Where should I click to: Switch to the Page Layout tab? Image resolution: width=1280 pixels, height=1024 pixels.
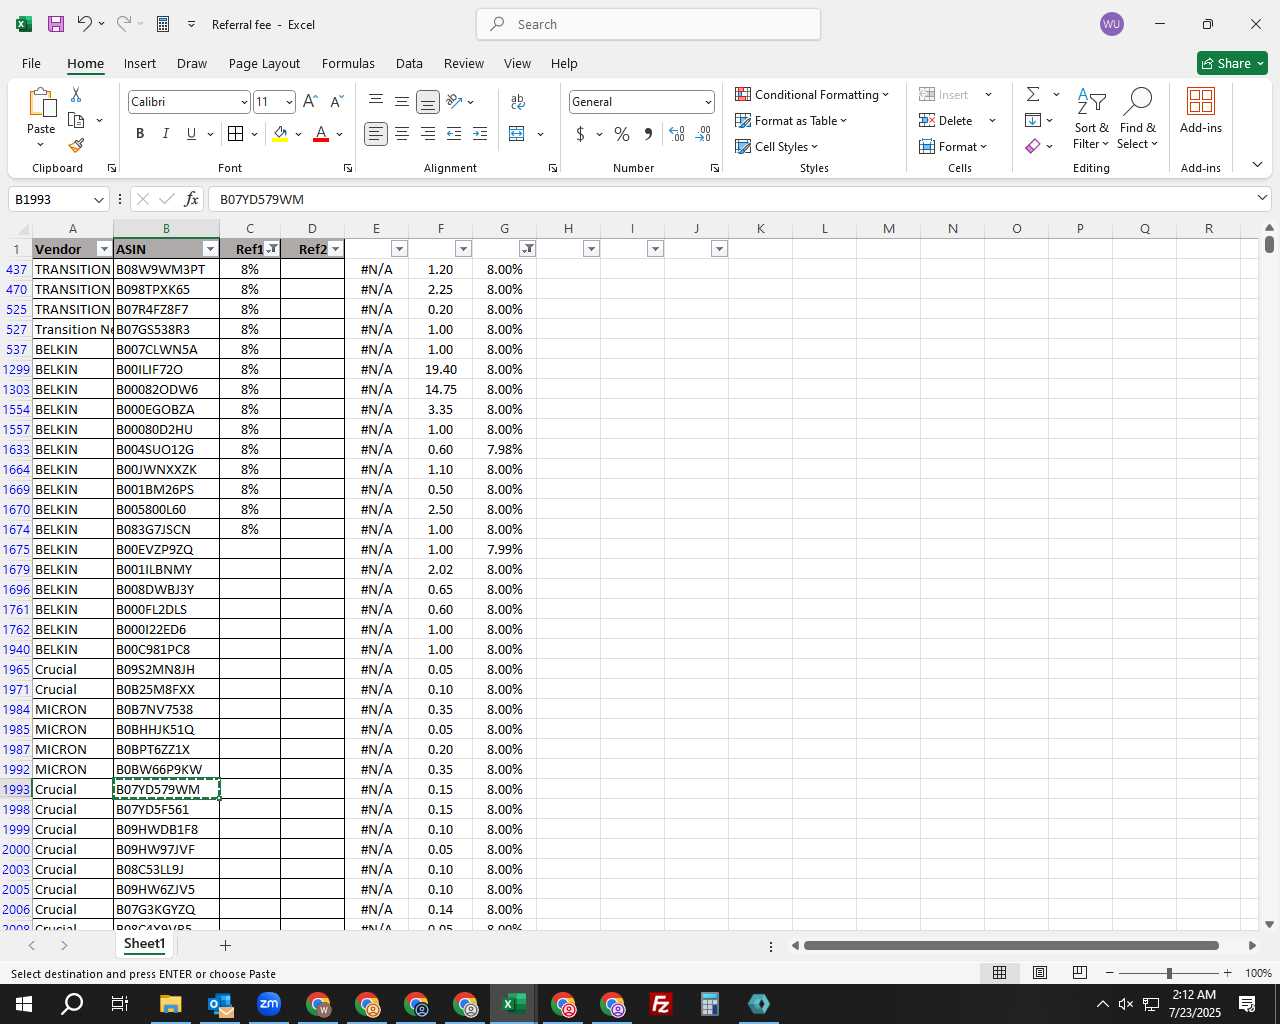[x=264, y=63]
